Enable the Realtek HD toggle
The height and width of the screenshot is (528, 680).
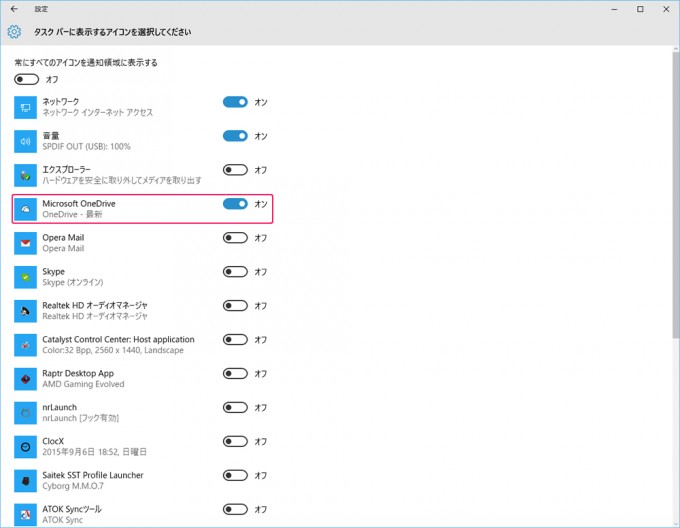coord(235,306)
